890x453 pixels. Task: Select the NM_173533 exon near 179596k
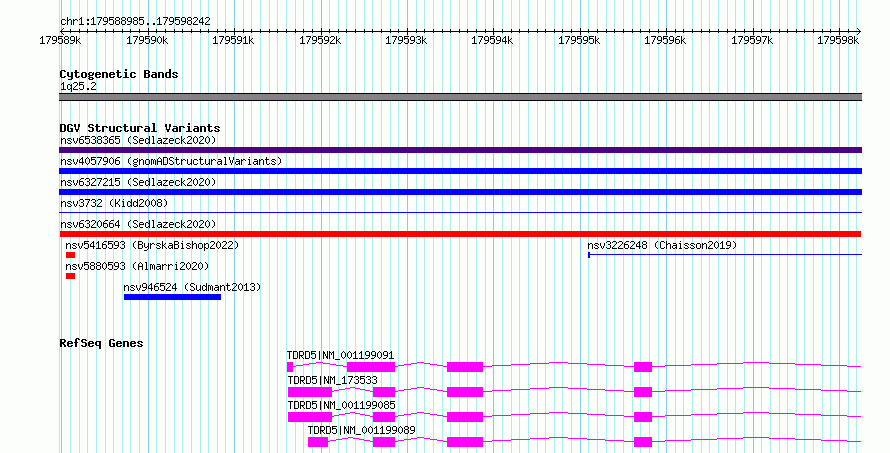(643, 392)
